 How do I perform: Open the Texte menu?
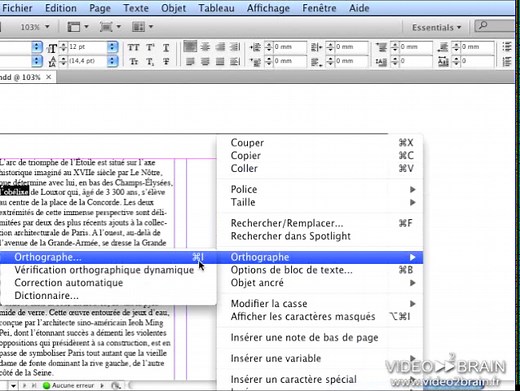(x=136, y=8)
